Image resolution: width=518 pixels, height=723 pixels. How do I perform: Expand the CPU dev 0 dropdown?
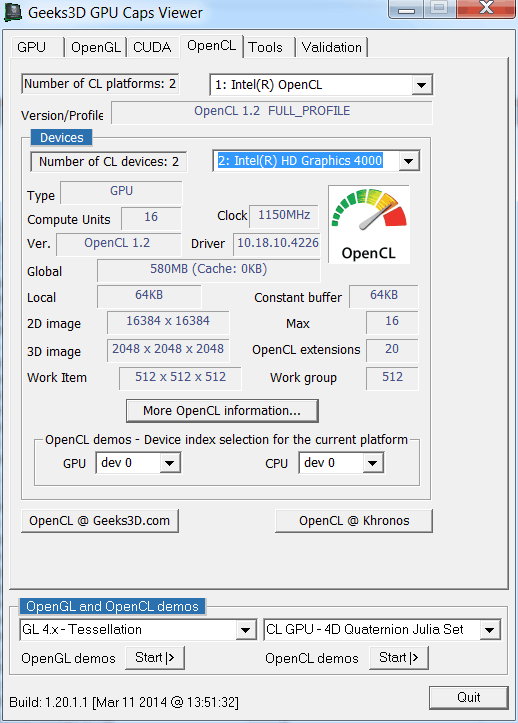(x=373, y=463)
